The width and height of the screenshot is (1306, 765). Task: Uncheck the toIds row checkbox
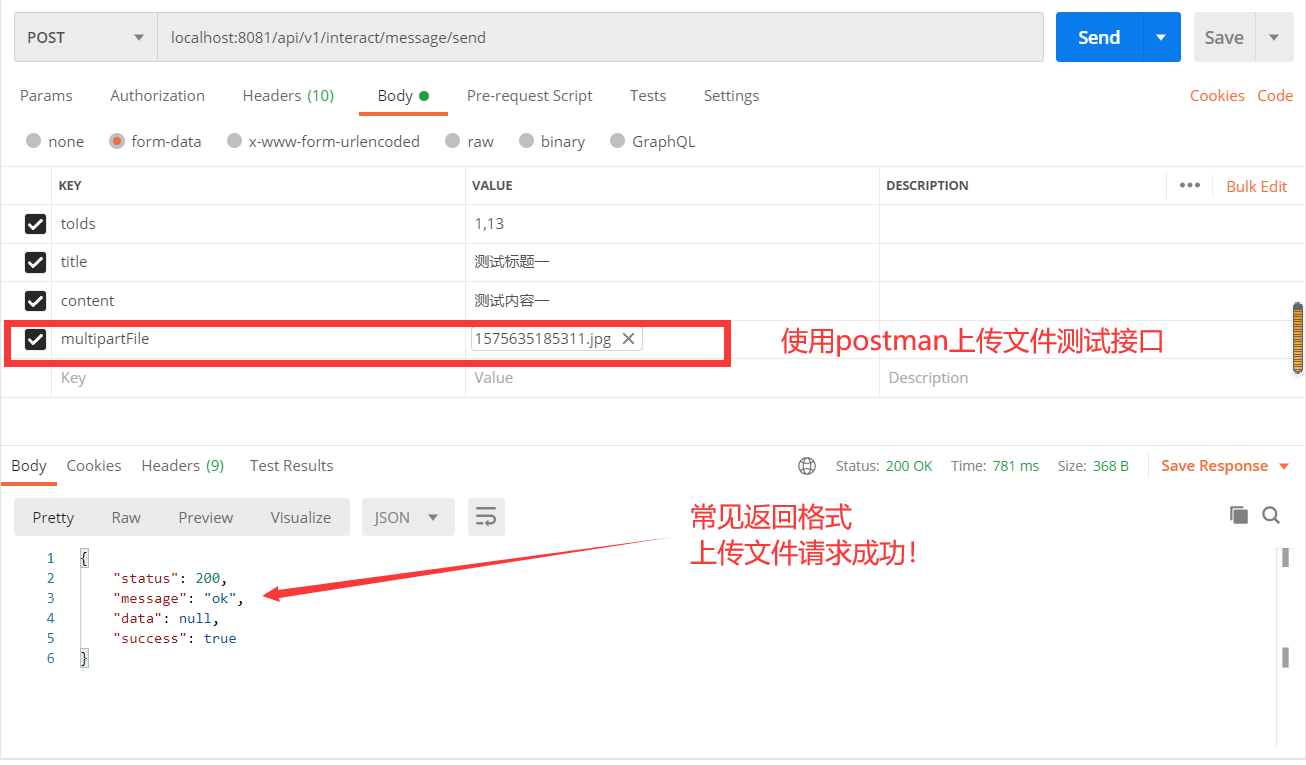(35, 223)
